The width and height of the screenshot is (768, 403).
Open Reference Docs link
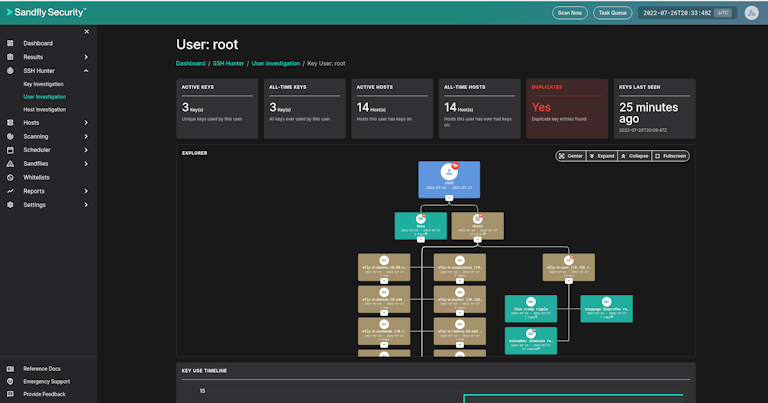pyautogui.click(x=42, y=369)
